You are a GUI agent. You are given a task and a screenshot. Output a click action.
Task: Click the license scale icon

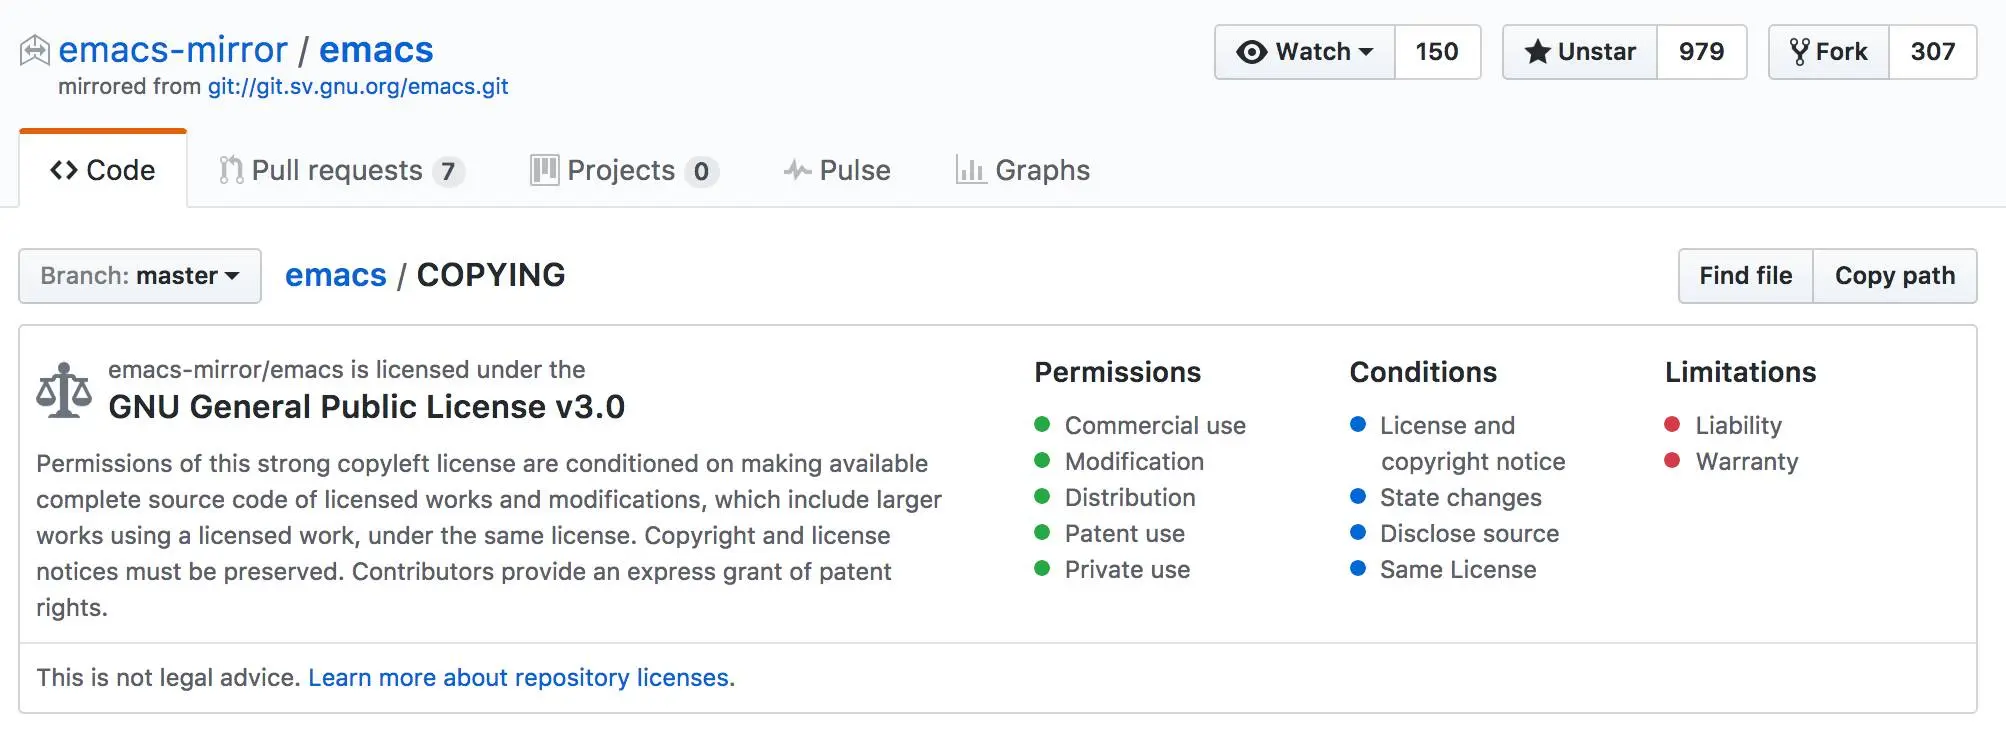[x=64, y=390]
